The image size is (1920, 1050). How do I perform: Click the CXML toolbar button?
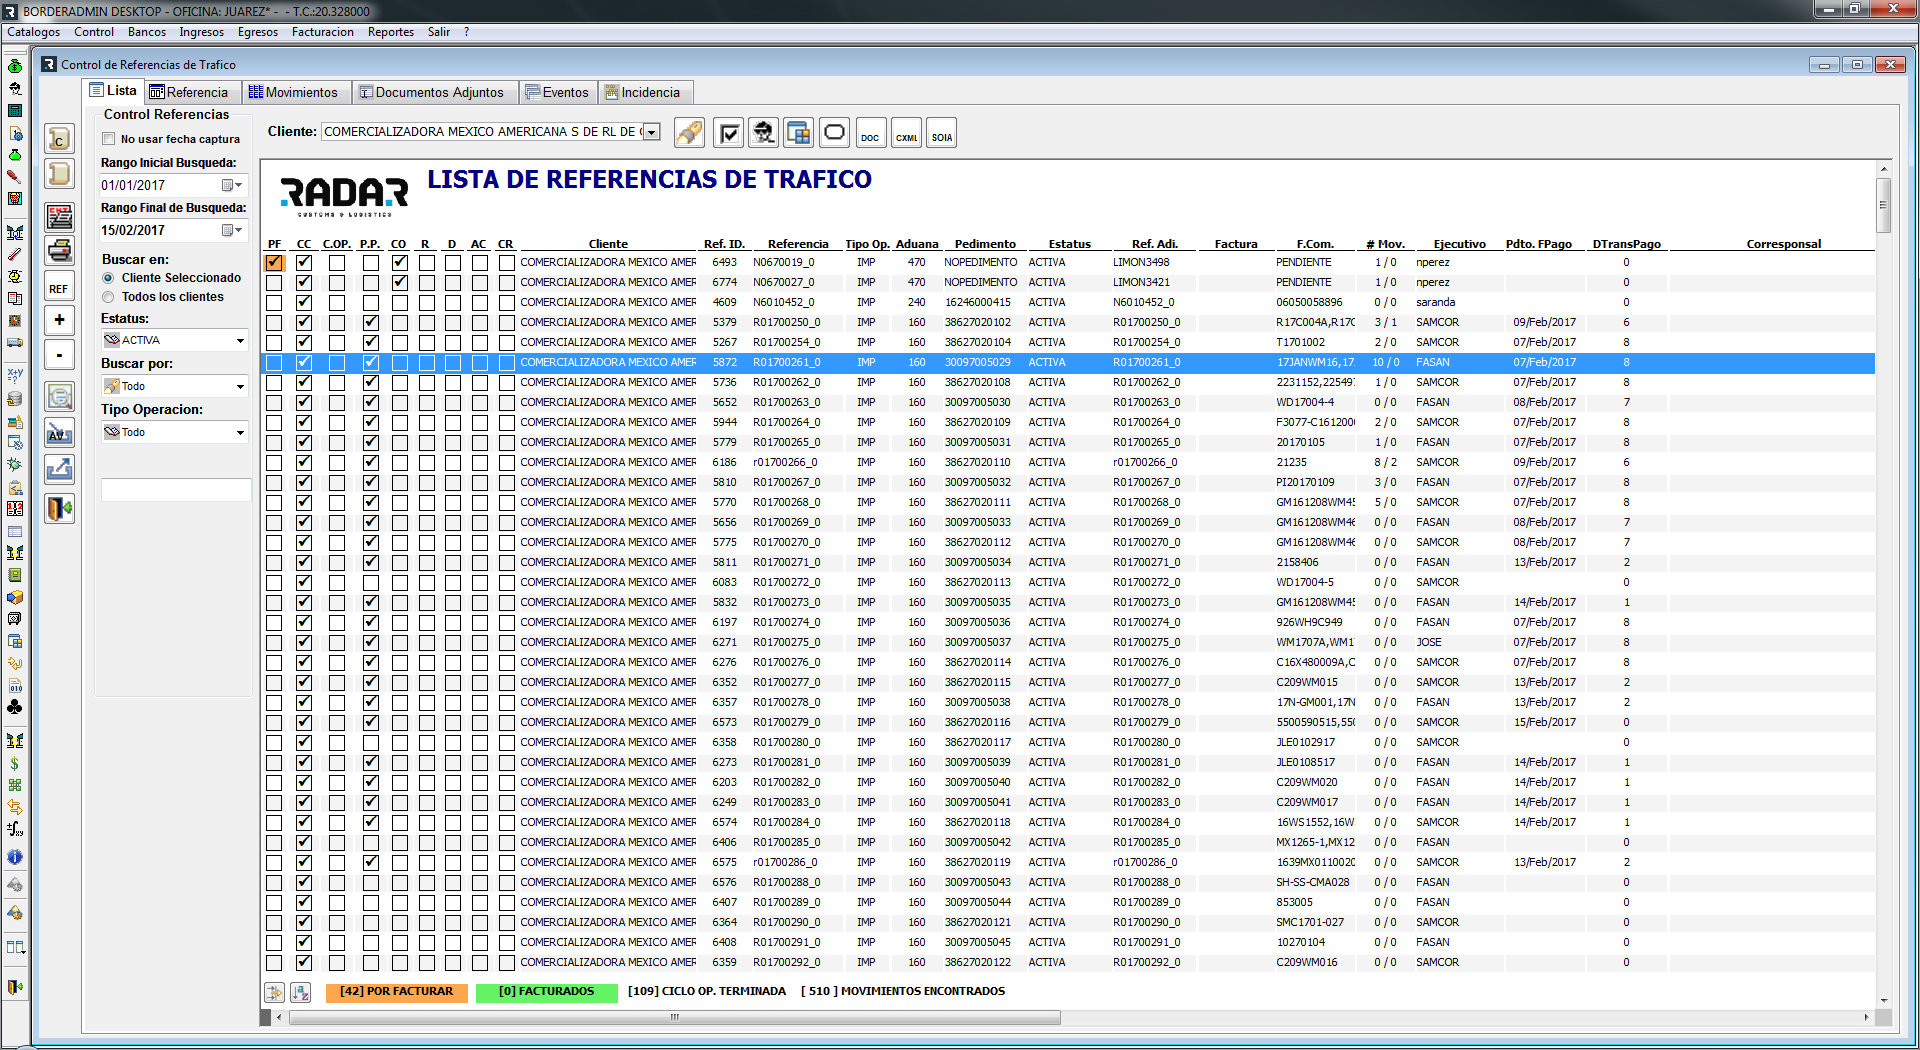click(906, 133)
